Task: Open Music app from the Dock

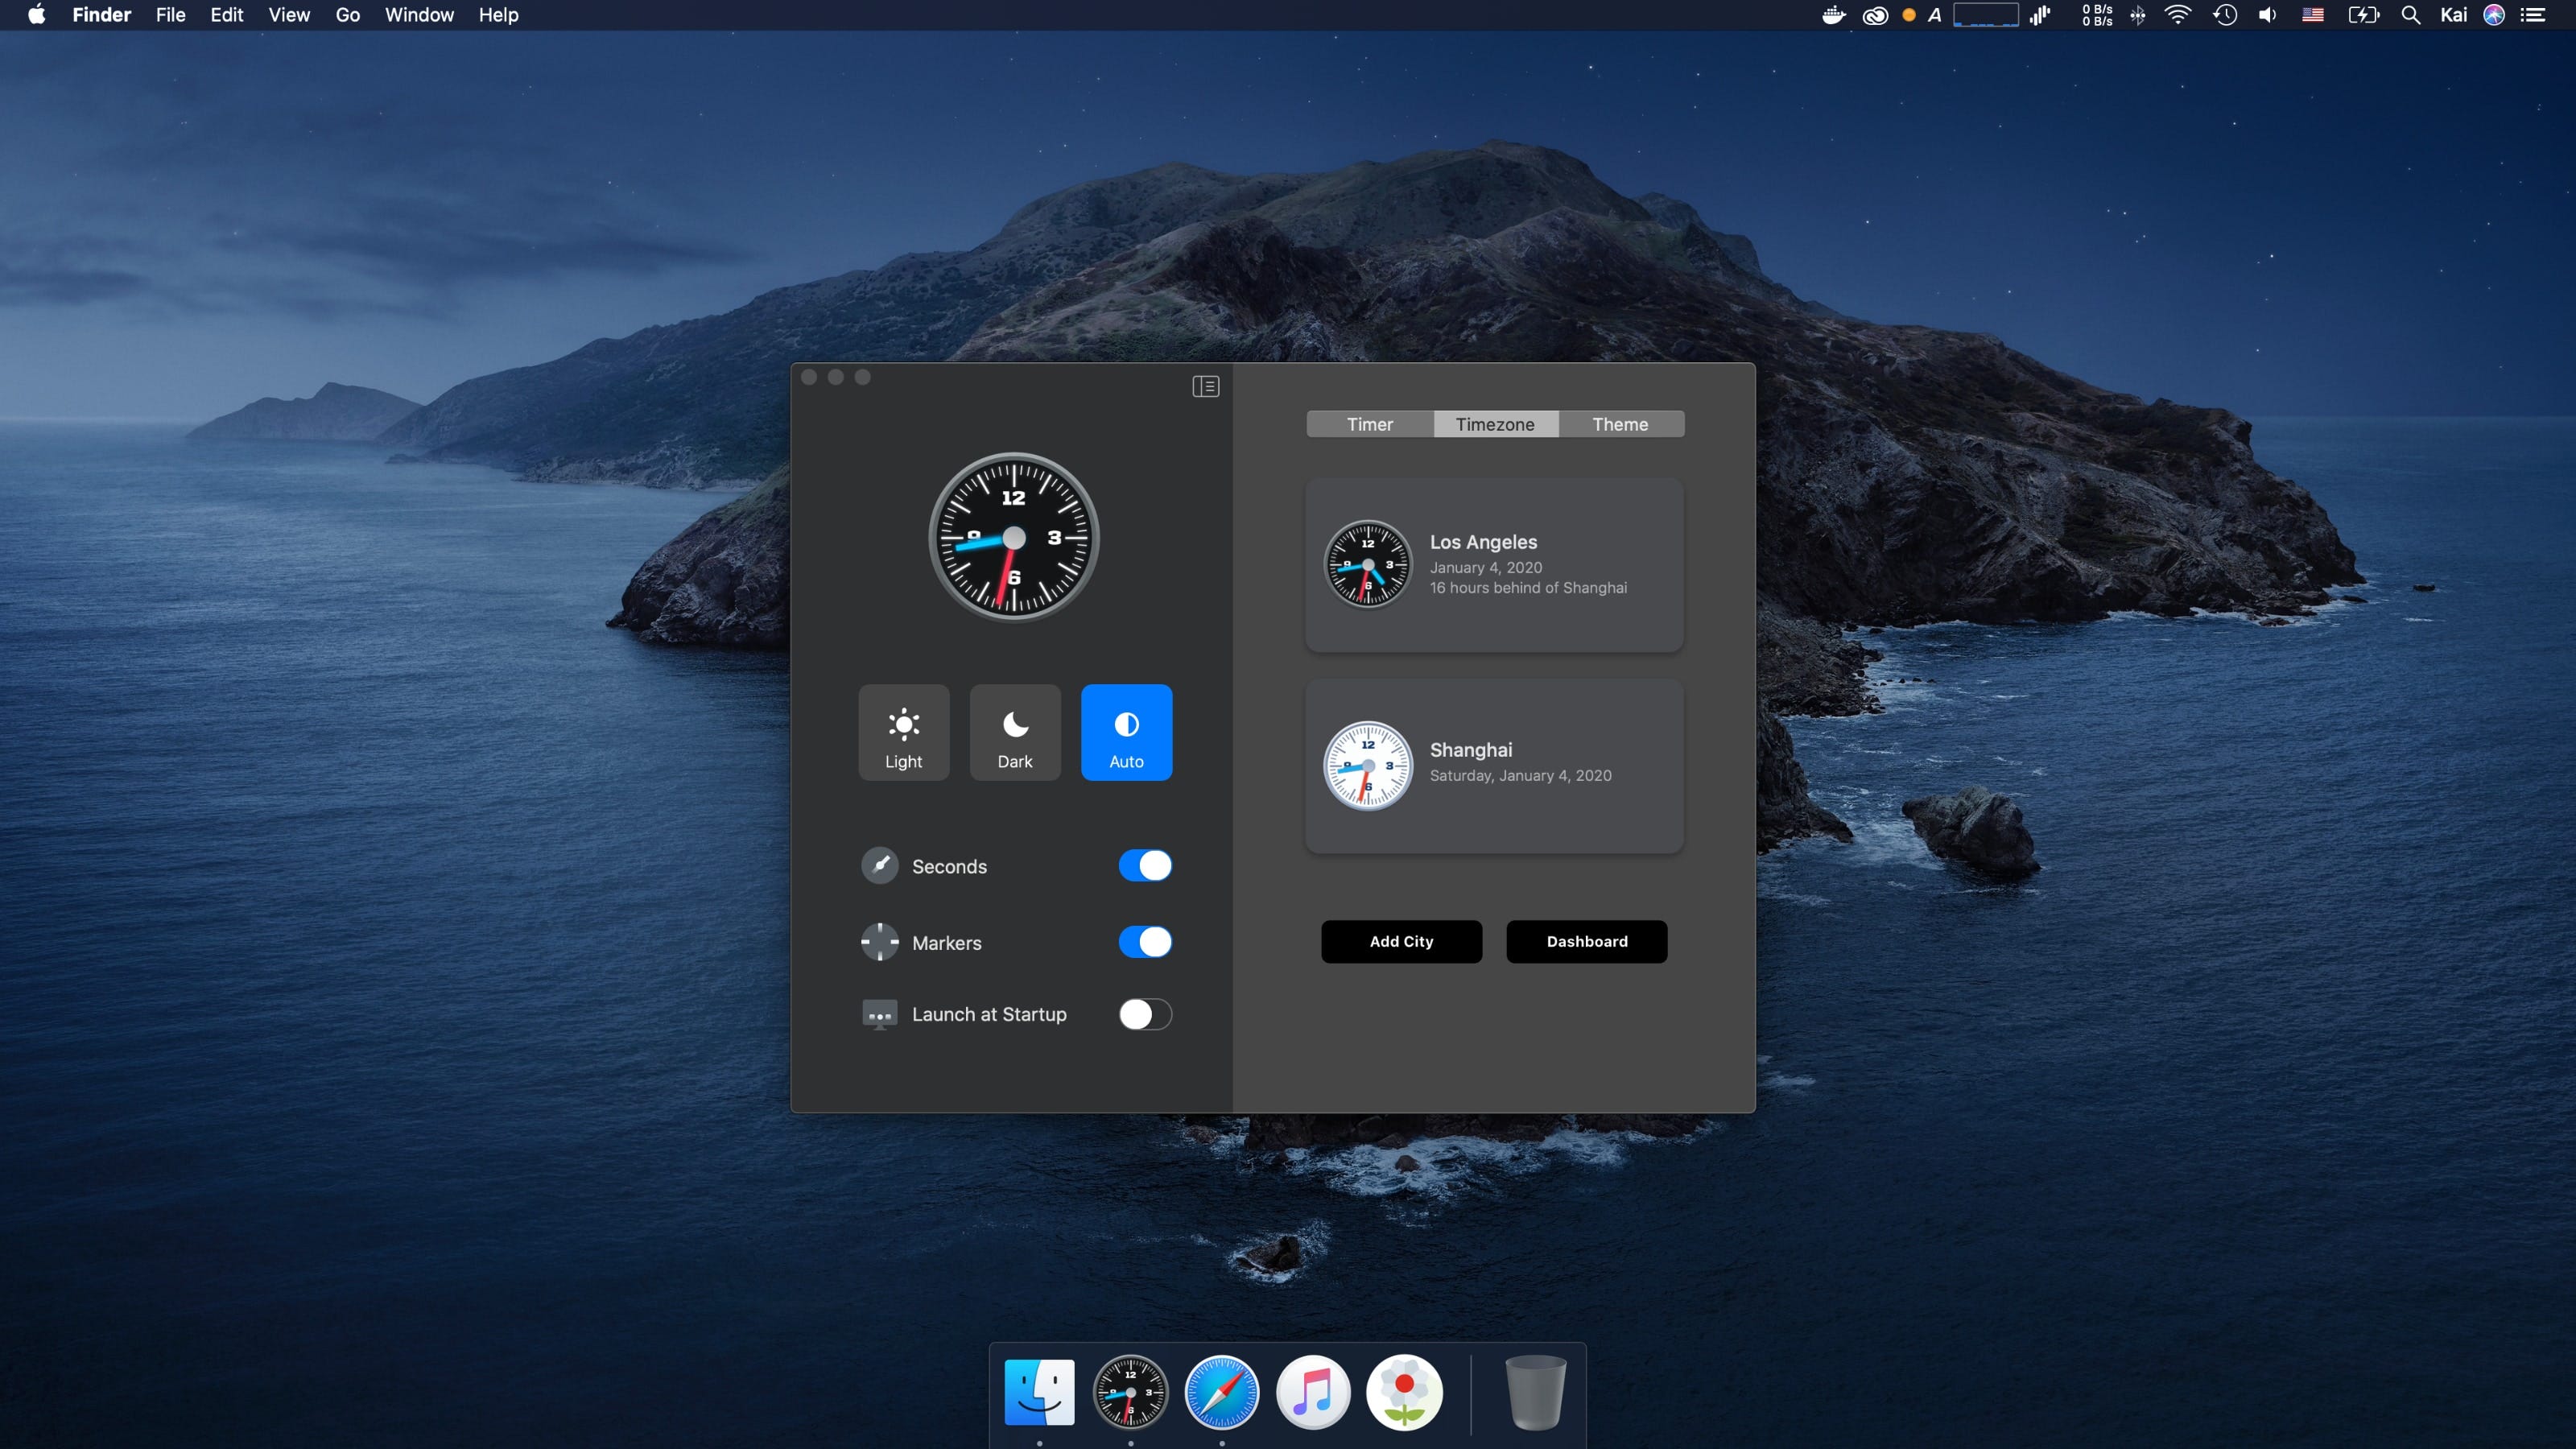Action: (x=1313, y=1392)
